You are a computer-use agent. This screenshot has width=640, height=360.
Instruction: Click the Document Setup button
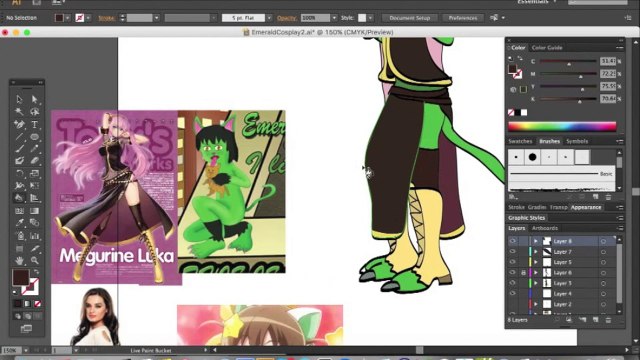point(409,18)
